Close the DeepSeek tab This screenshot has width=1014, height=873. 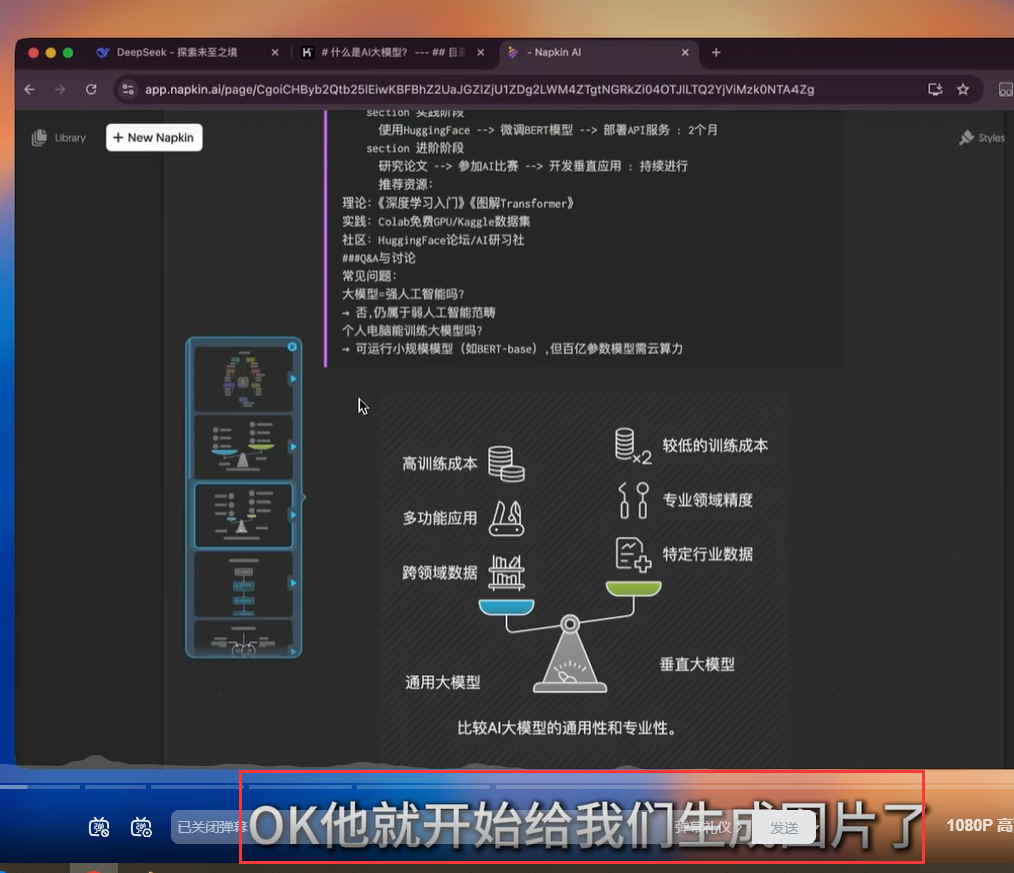coord(275,52)
